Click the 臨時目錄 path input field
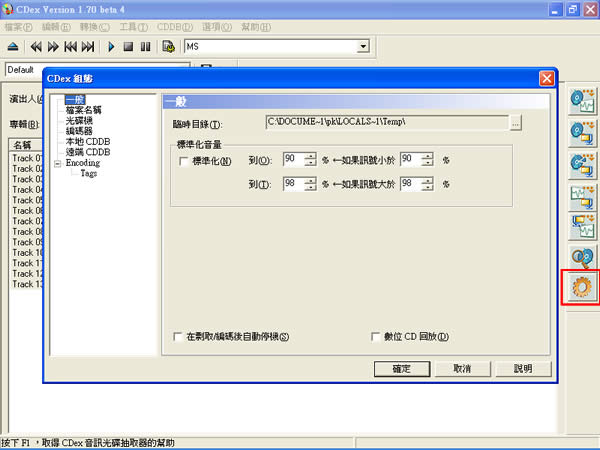This screenshot has width=600, height=450. coord(387,122)
